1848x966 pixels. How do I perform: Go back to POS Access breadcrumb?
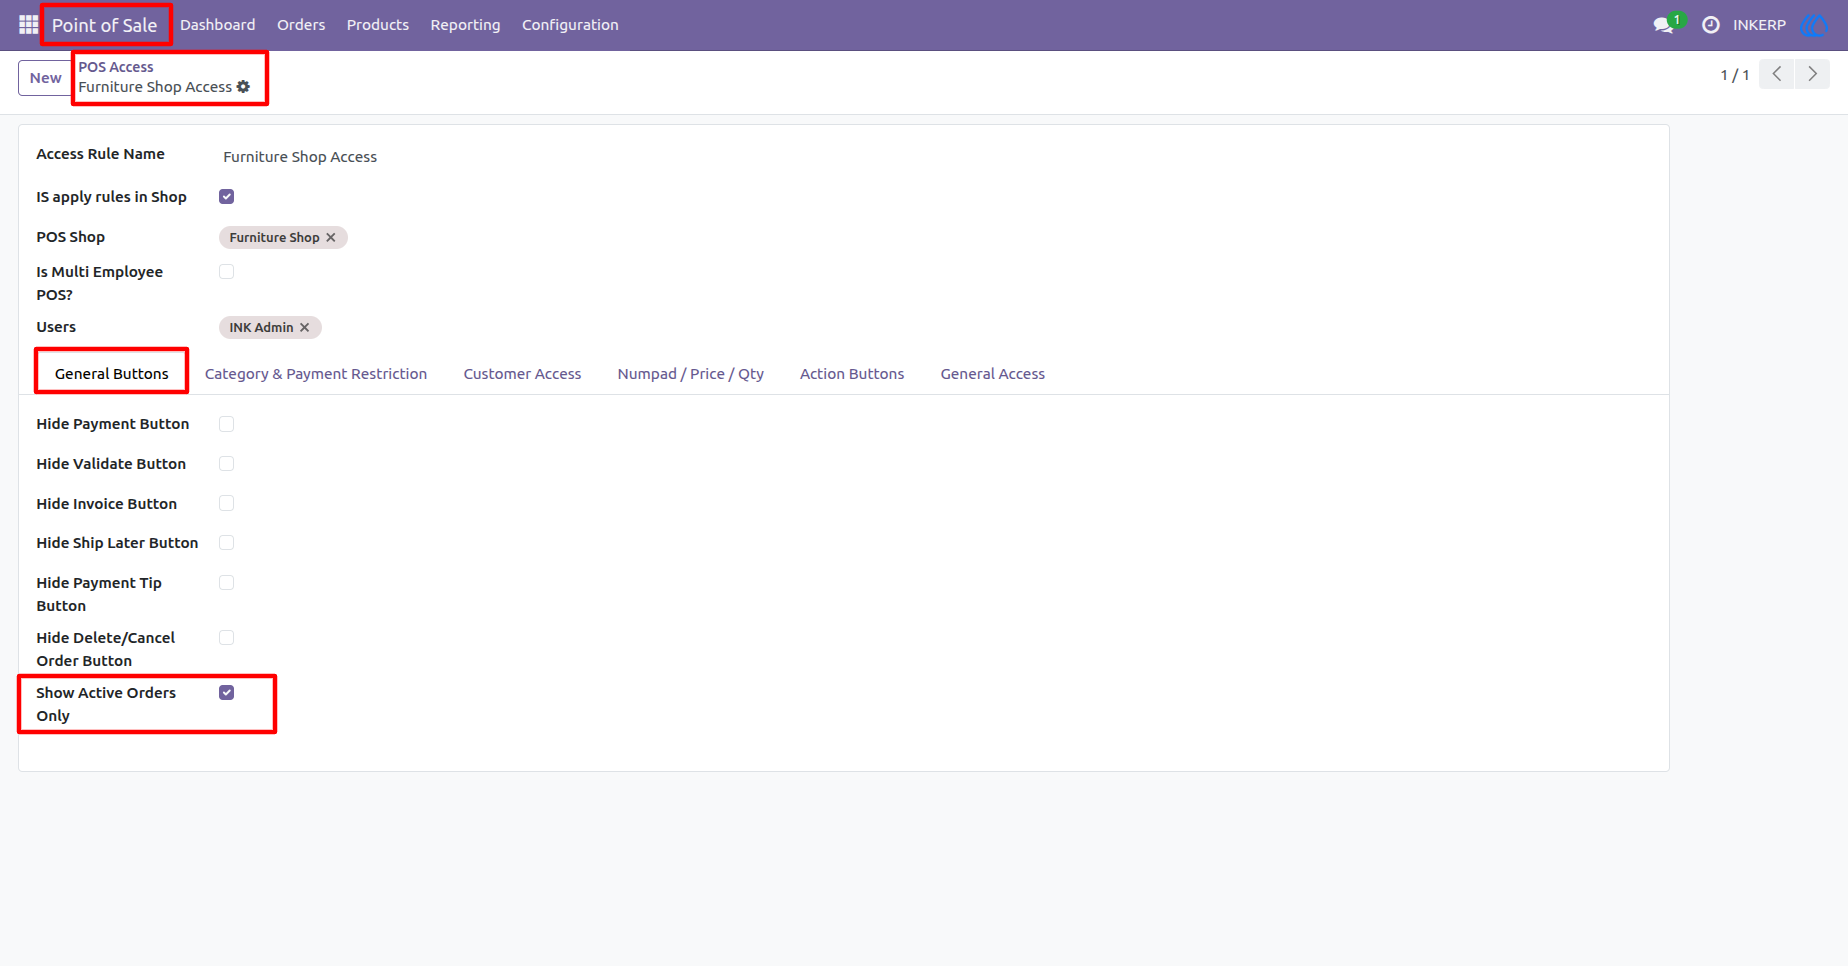(116, 67)
